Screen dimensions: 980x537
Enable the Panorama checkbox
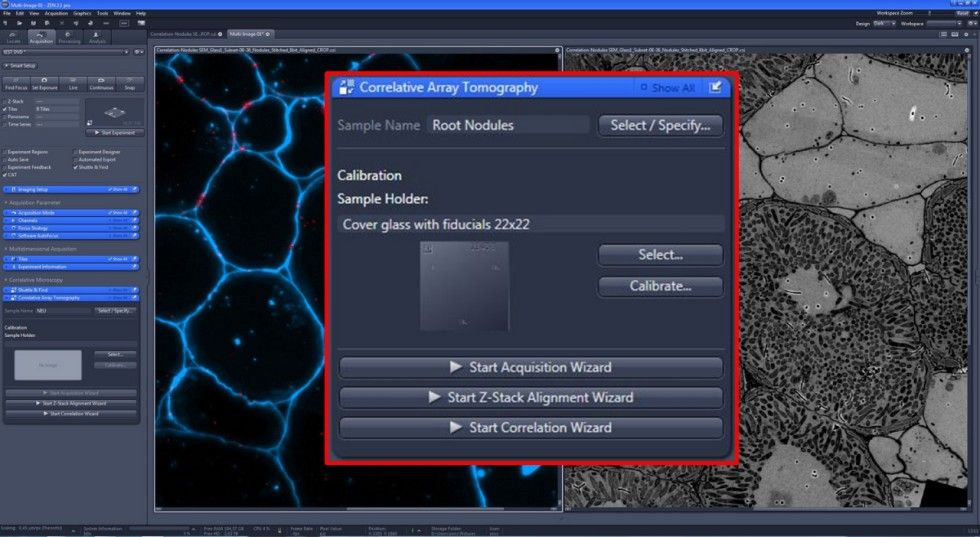click(4, 117)
